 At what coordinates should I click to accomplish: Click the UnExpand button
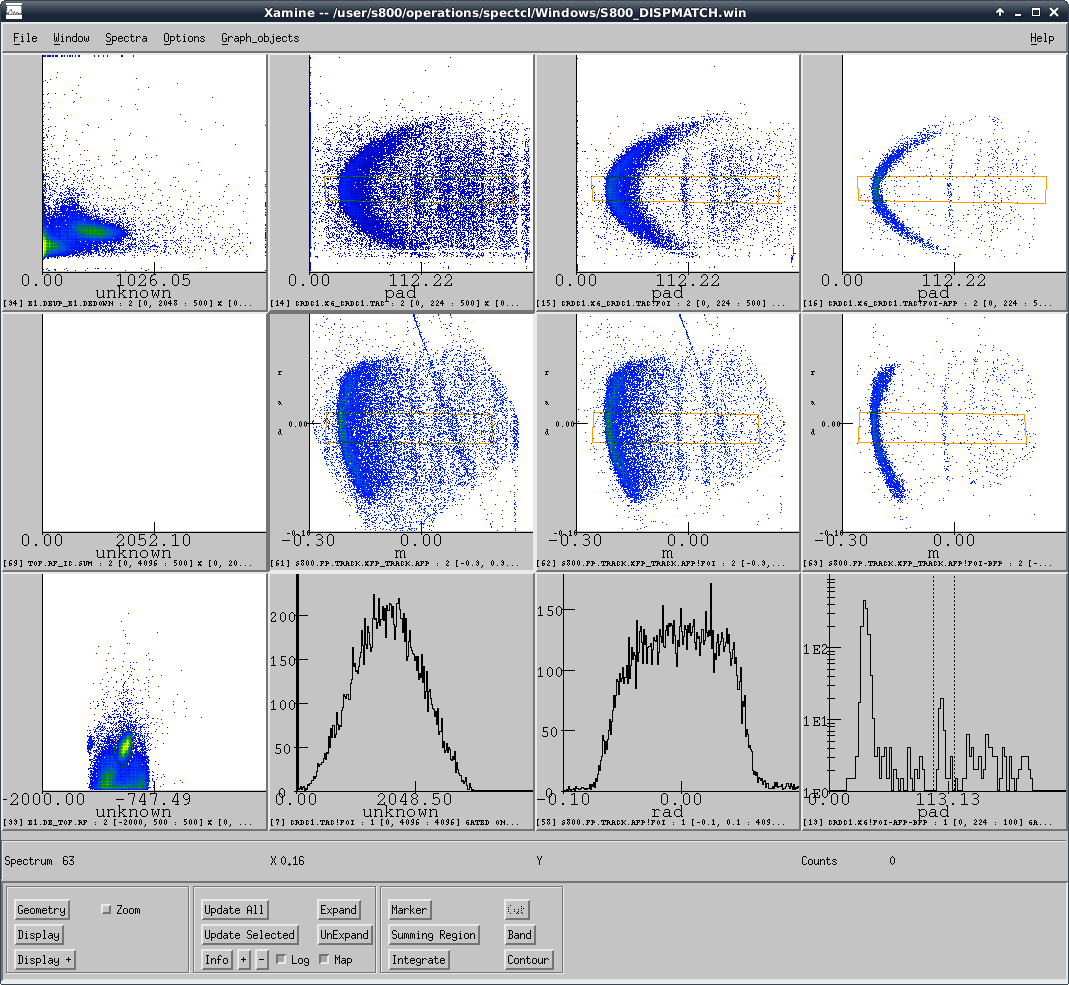click(x=344, y=935)
